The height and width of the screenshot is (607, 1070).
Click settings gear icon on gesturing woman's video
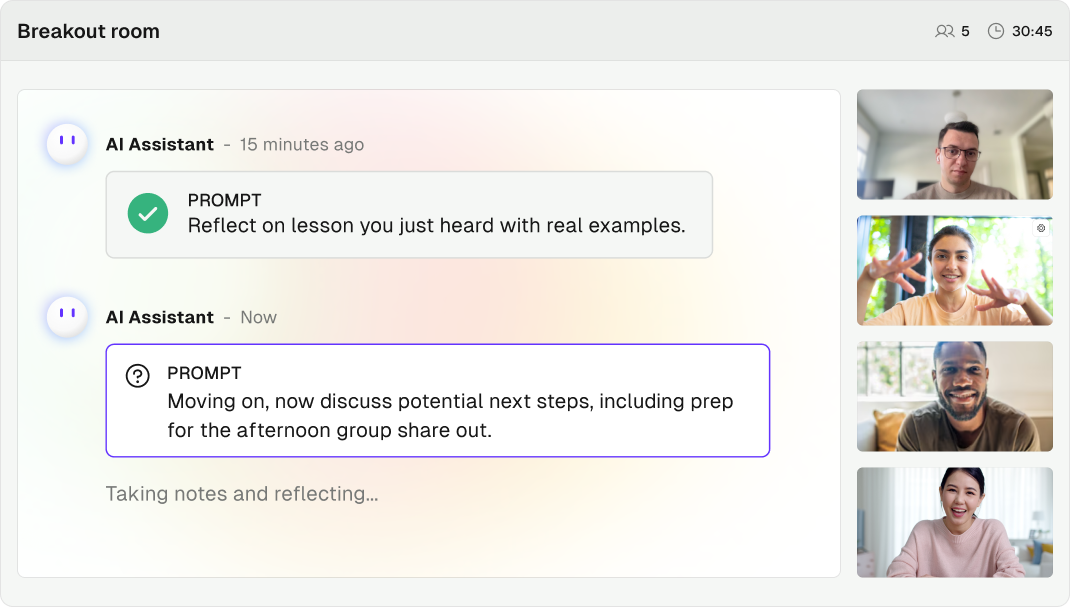[x=1041, y=228]
